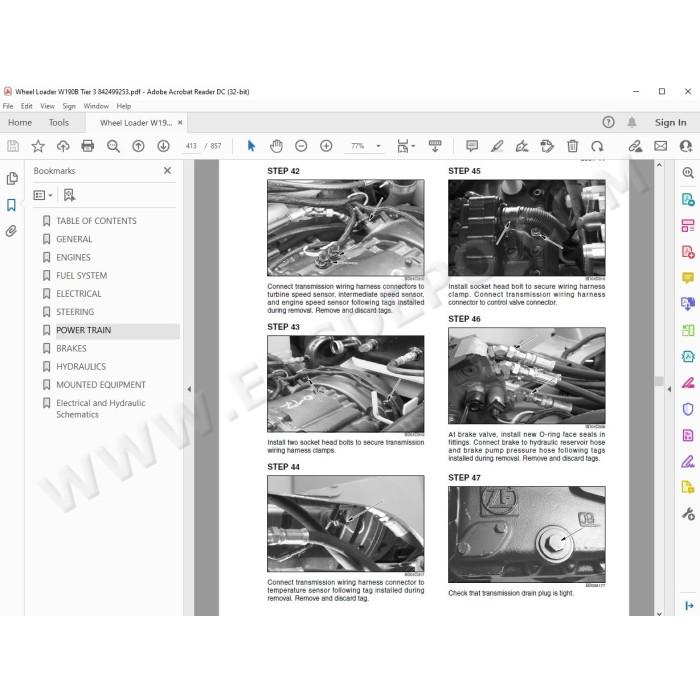The height and width of the screenshot is (700, 700).
Task: Click the Print file icon
Action: pyautogui.click(x=88, y=146)
